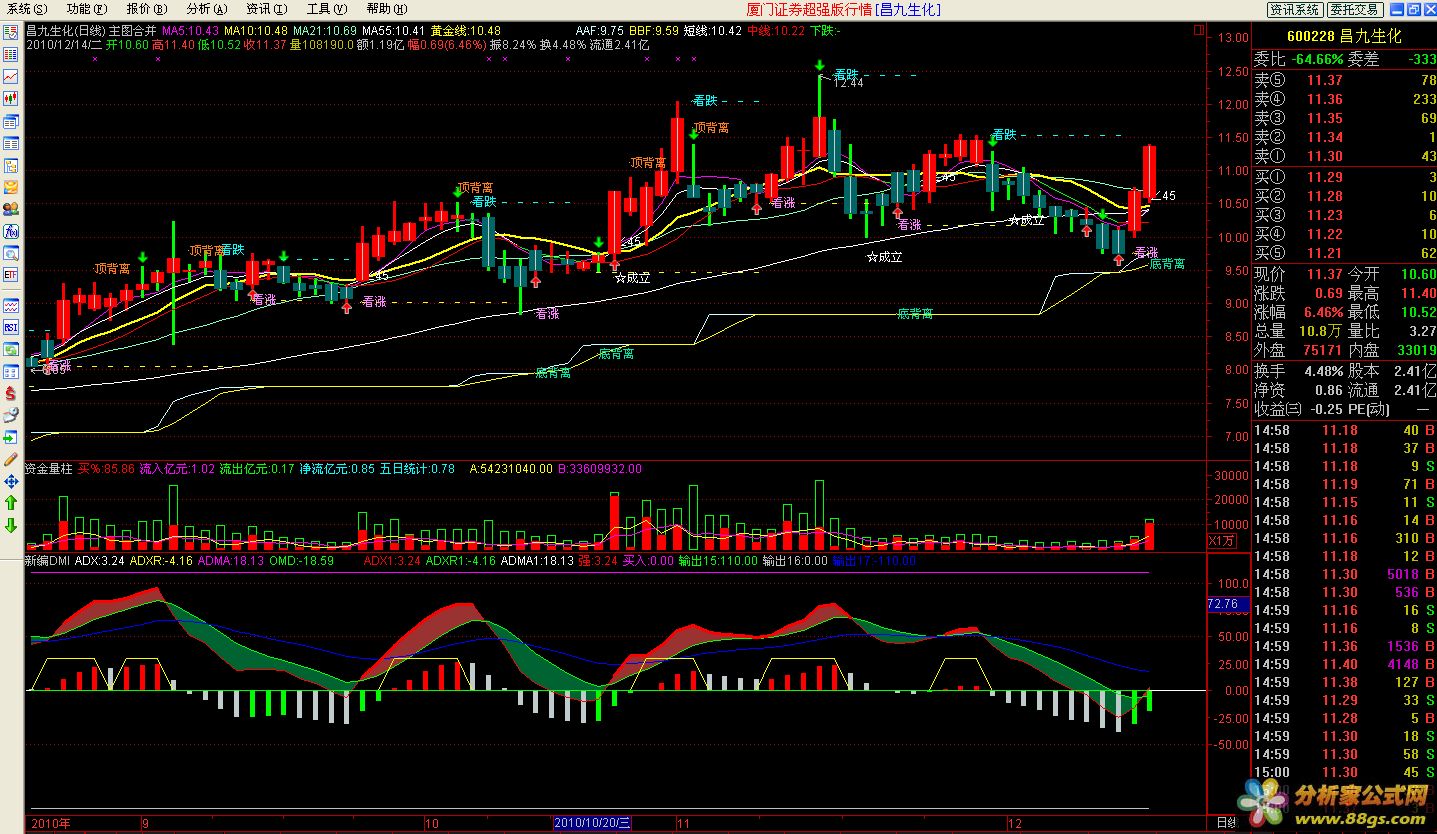Click the 买⑤ row price 11.21
Viewport: 1437px width, 834px height.
1326,253
